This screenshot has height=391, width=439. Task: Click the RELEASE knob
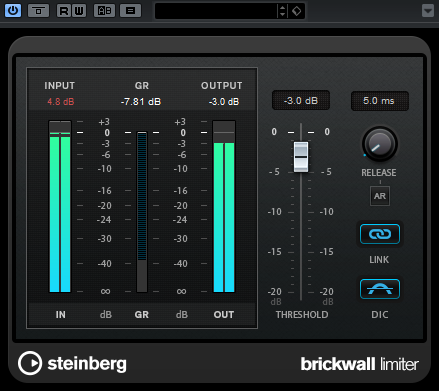380,144
